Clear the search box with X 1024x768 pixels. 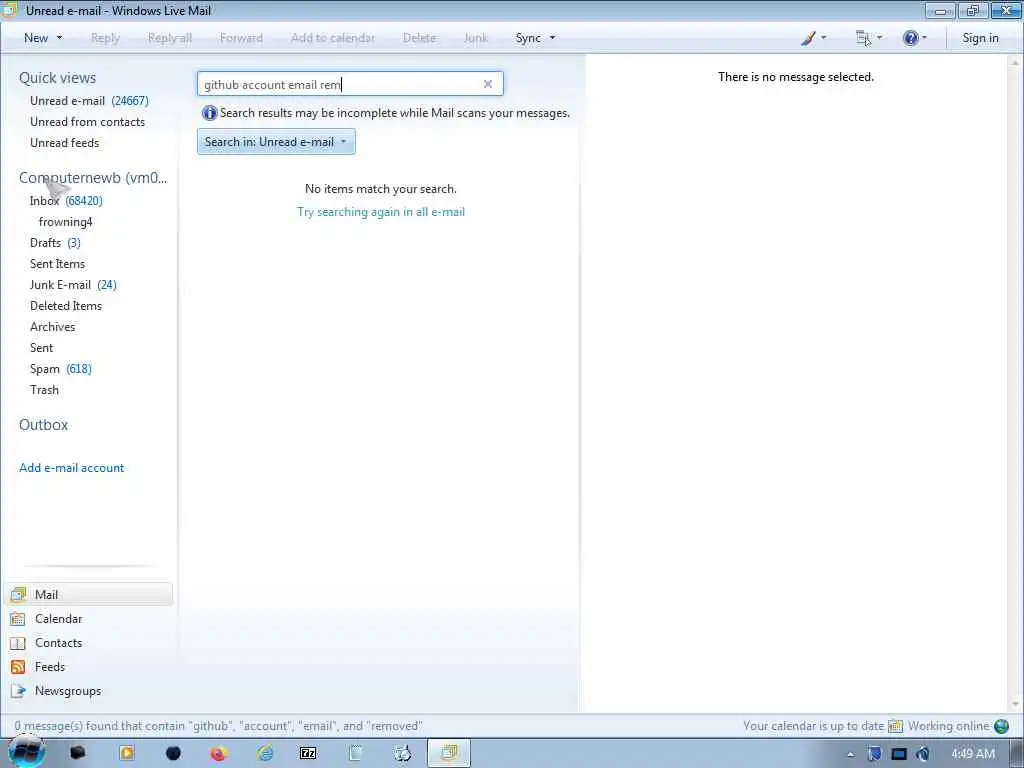click(x=488, y=84)
